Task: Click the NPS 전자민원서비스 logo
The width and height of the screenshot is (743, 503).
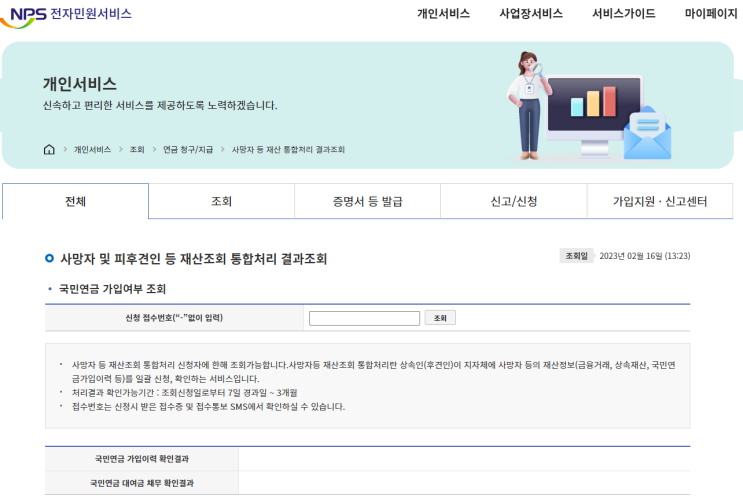Action: tap(66, 17)
